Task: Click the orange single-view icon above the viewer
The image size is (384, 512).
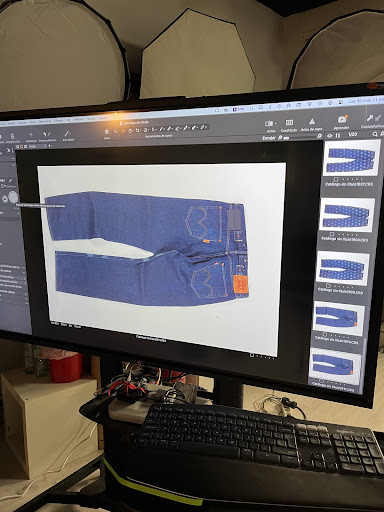Action: pos(21,146)
